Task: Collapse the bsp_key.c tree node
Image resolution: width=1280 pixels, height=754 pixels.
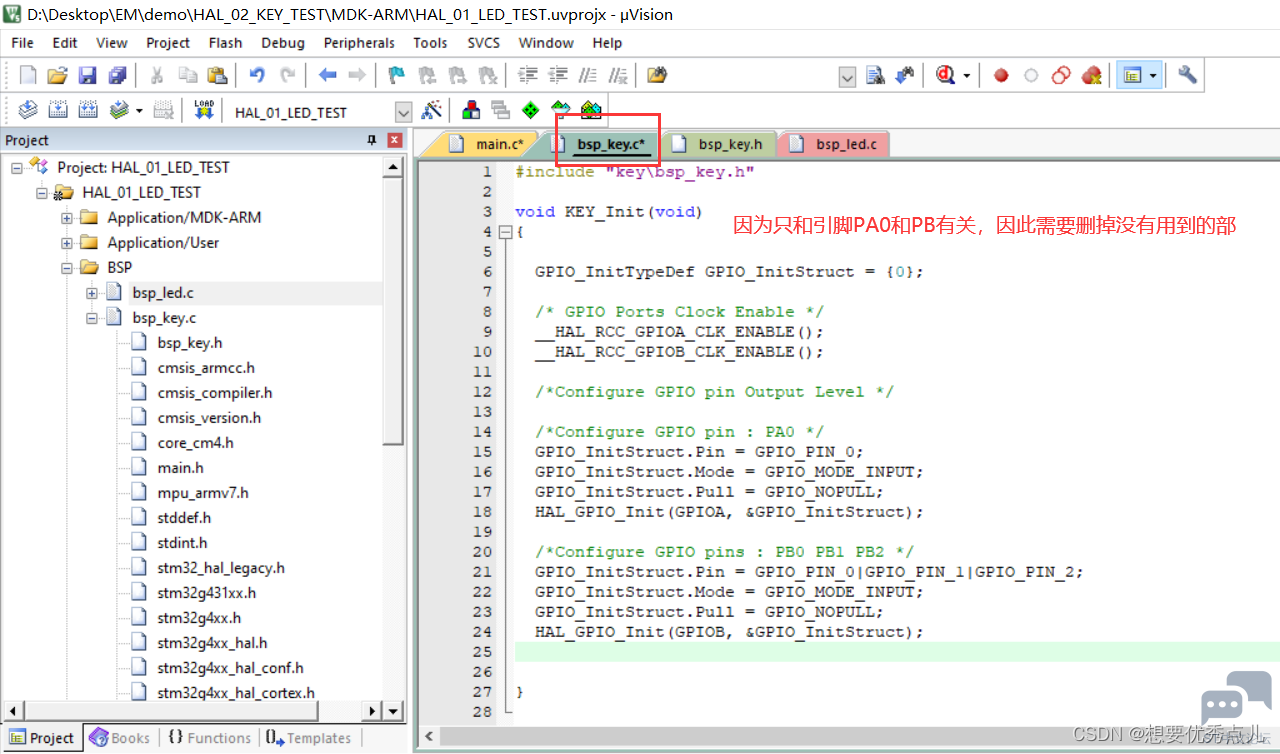Action: pos(92,318)
